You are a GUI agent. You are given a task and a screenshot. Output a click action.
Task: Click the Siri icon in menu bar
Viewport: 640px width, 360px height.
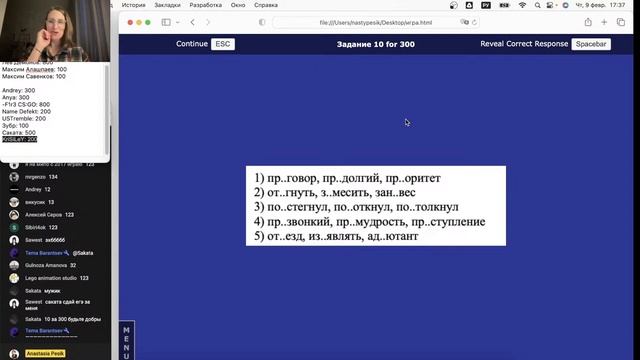[565, 5]
